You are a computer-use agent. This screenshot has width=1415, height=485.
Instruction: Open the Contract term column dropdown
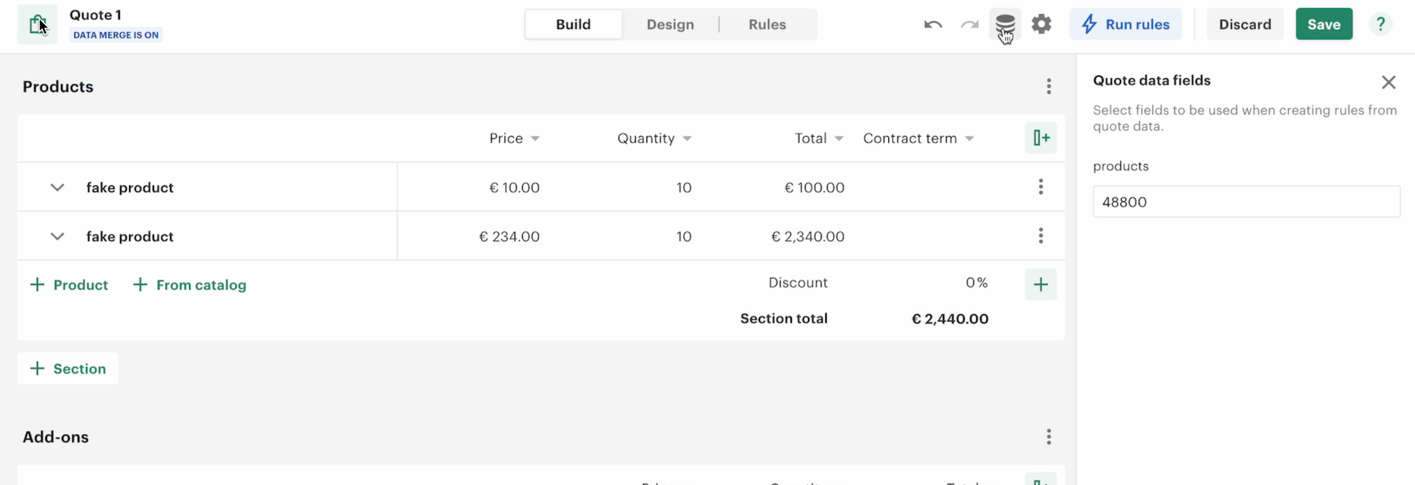click(x=969, y=139)
